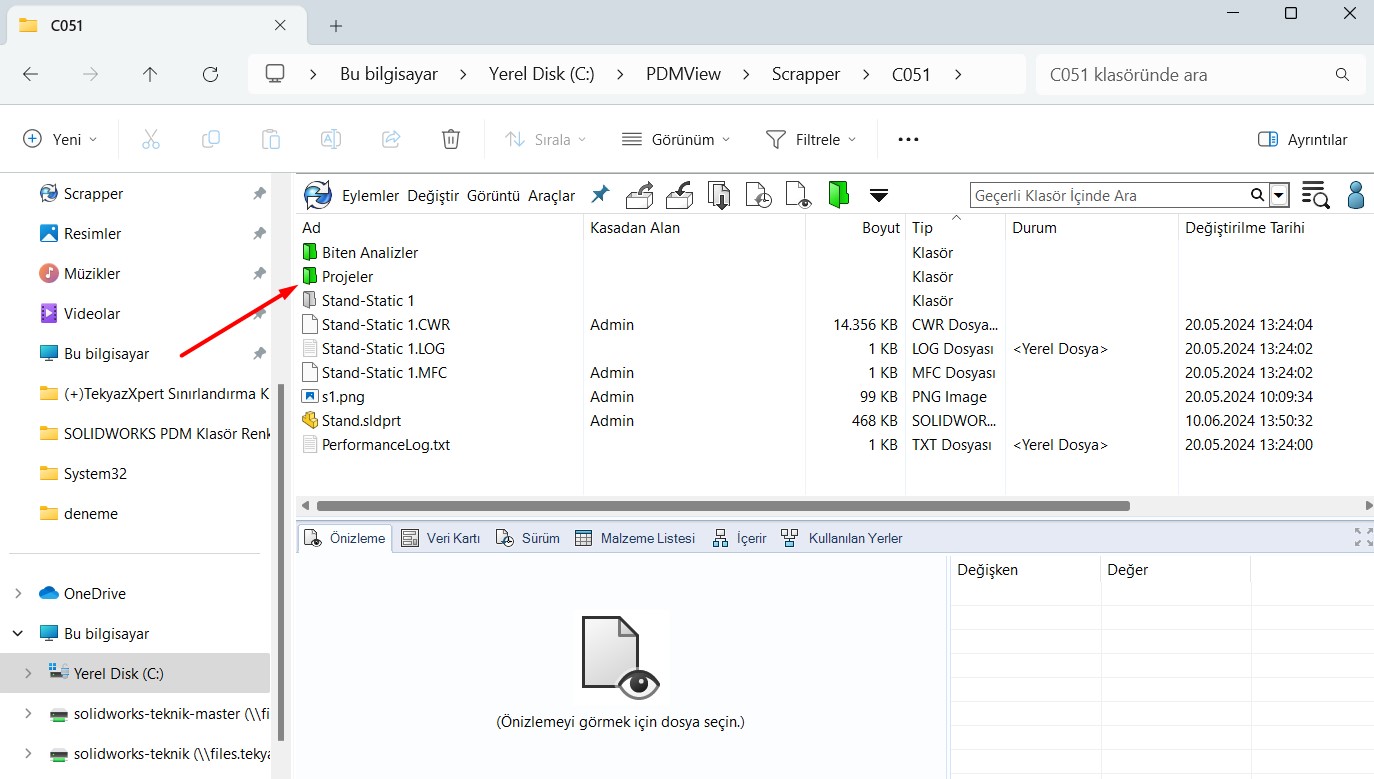Click the address bar refresh icon

(x=210, y=74)
